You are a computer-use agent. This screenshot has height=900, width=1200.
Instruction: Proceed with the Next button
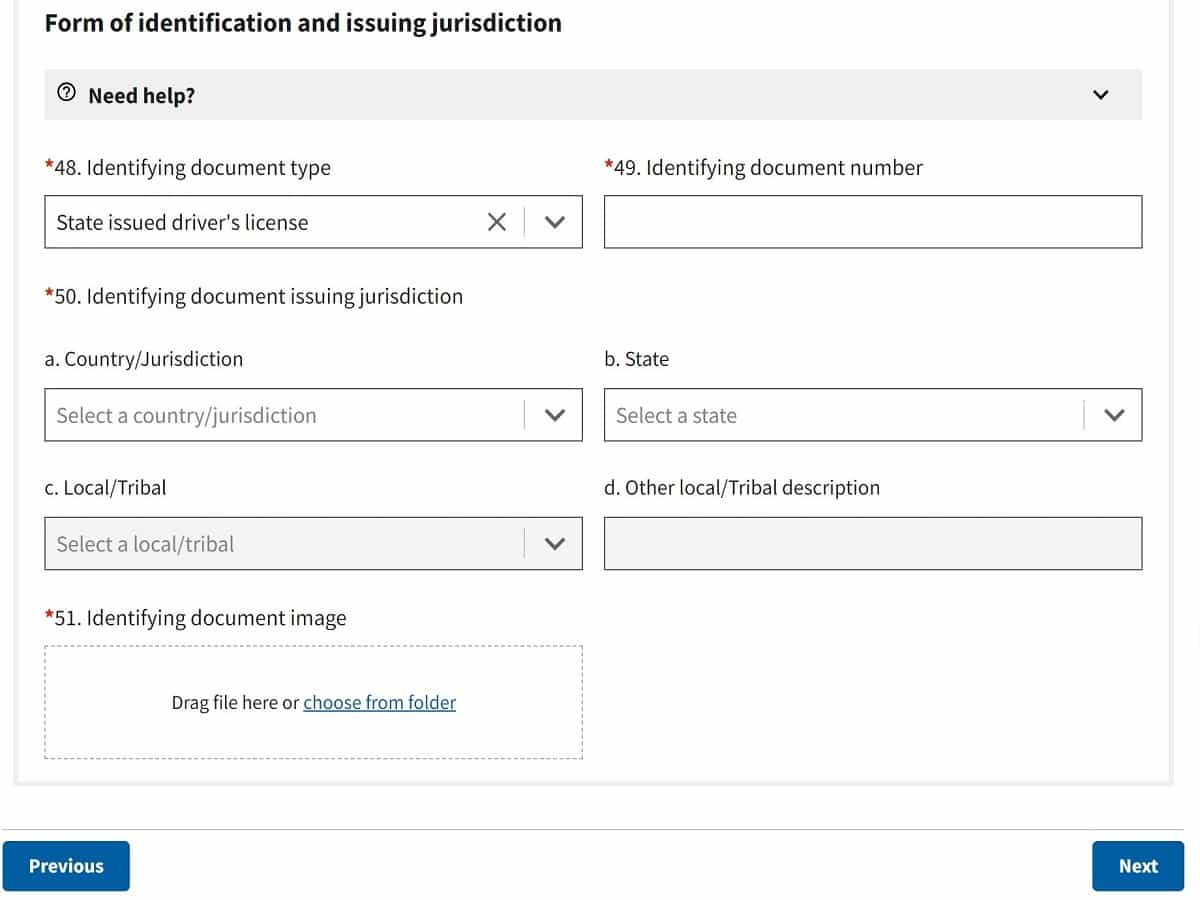point(1137,866)
